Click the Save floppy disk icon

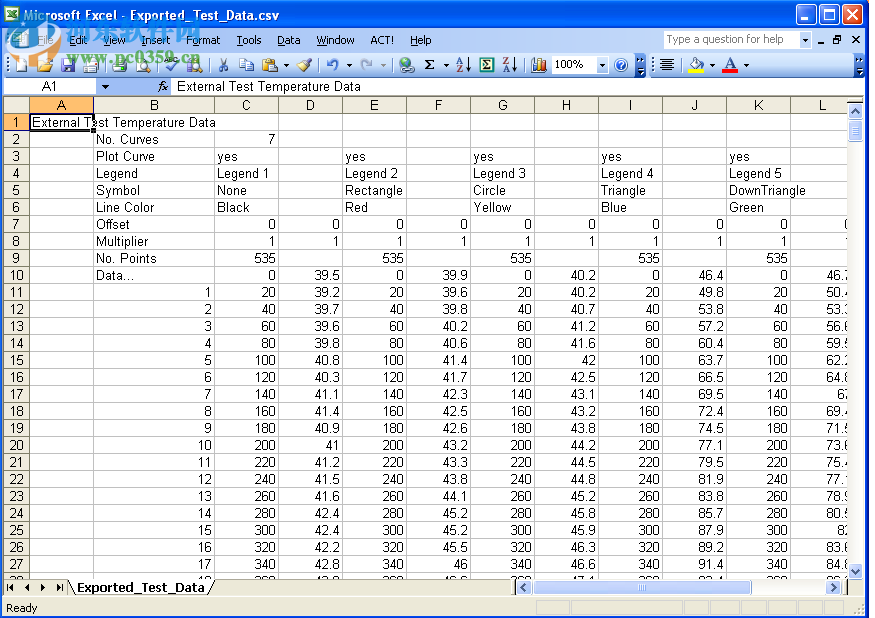pos(68,65)
